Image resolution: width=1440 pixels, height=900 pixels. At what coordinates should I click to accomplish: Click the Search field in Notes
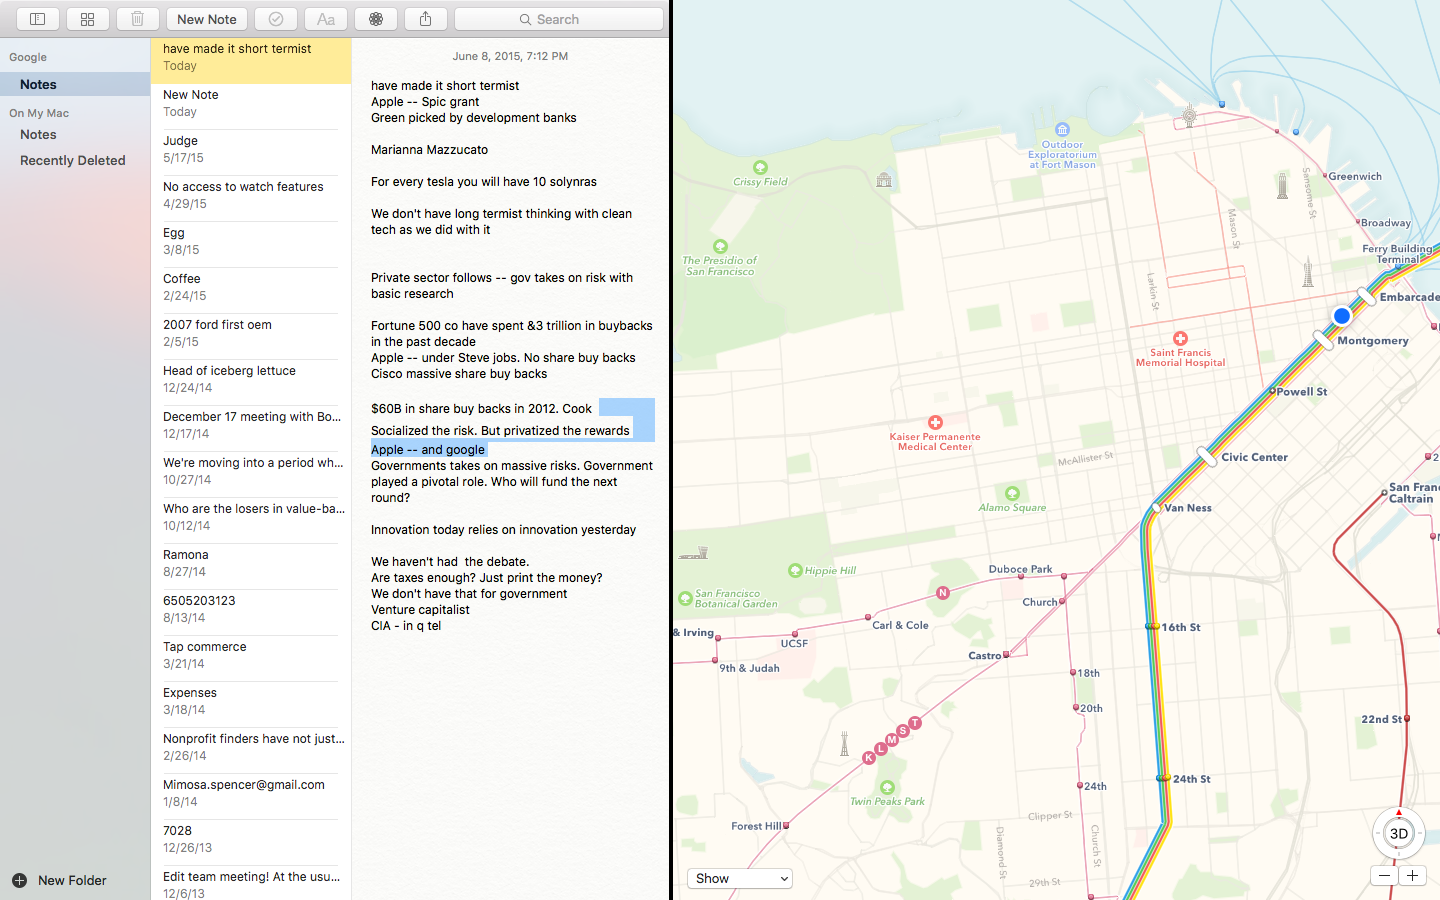(x=559, y=19)
